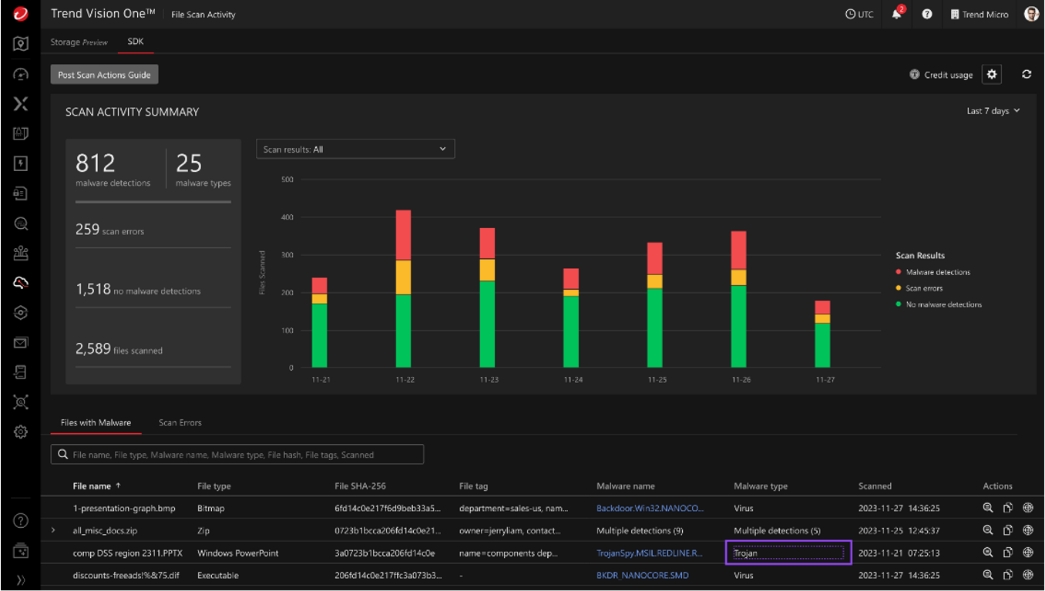This screenshot has width=1045, height=591.
Task: Expand the all_misc_docs.zip row
Action: click(x=53, y=531)
